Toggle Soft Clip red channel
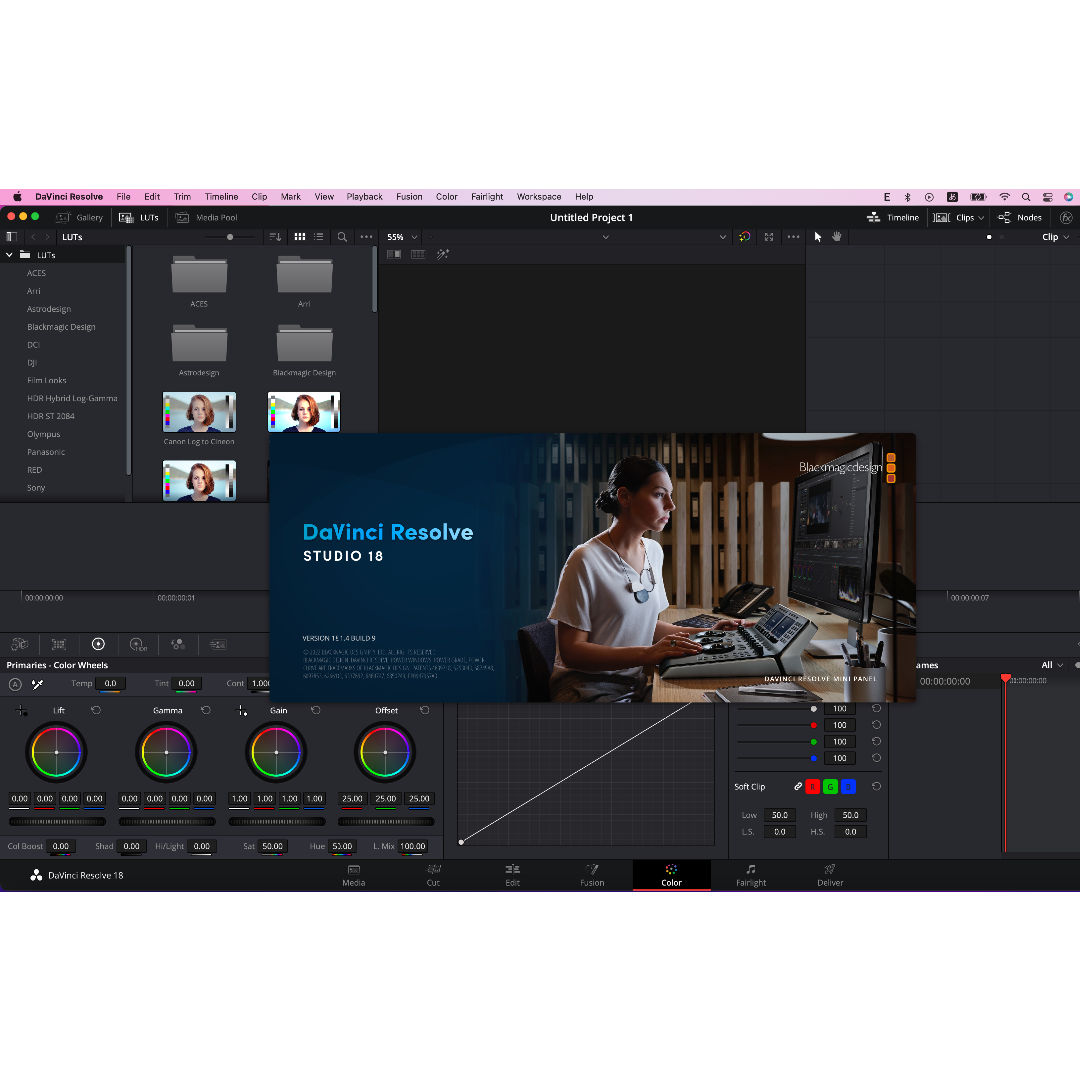This screenshot has height=1080, width=1080. pos(813,787)
